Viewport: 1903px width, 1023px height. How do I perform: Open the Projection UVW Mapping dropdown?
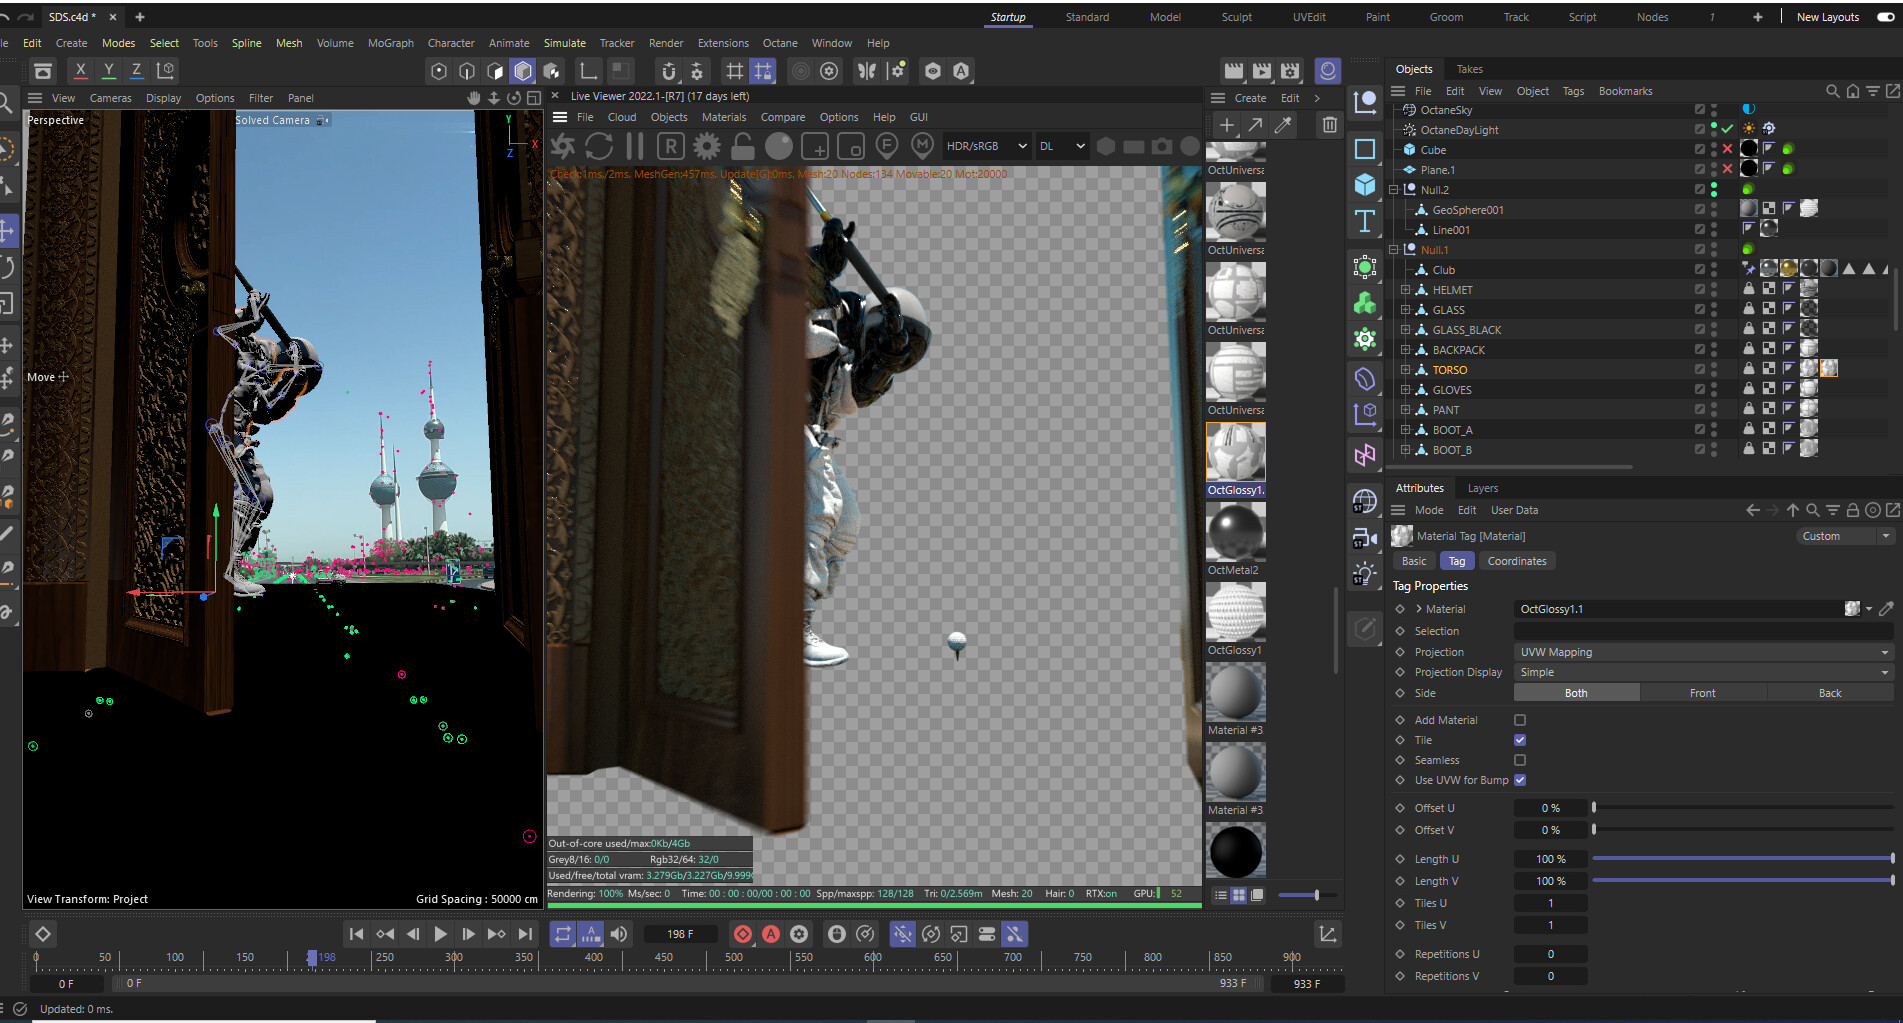1702,652
